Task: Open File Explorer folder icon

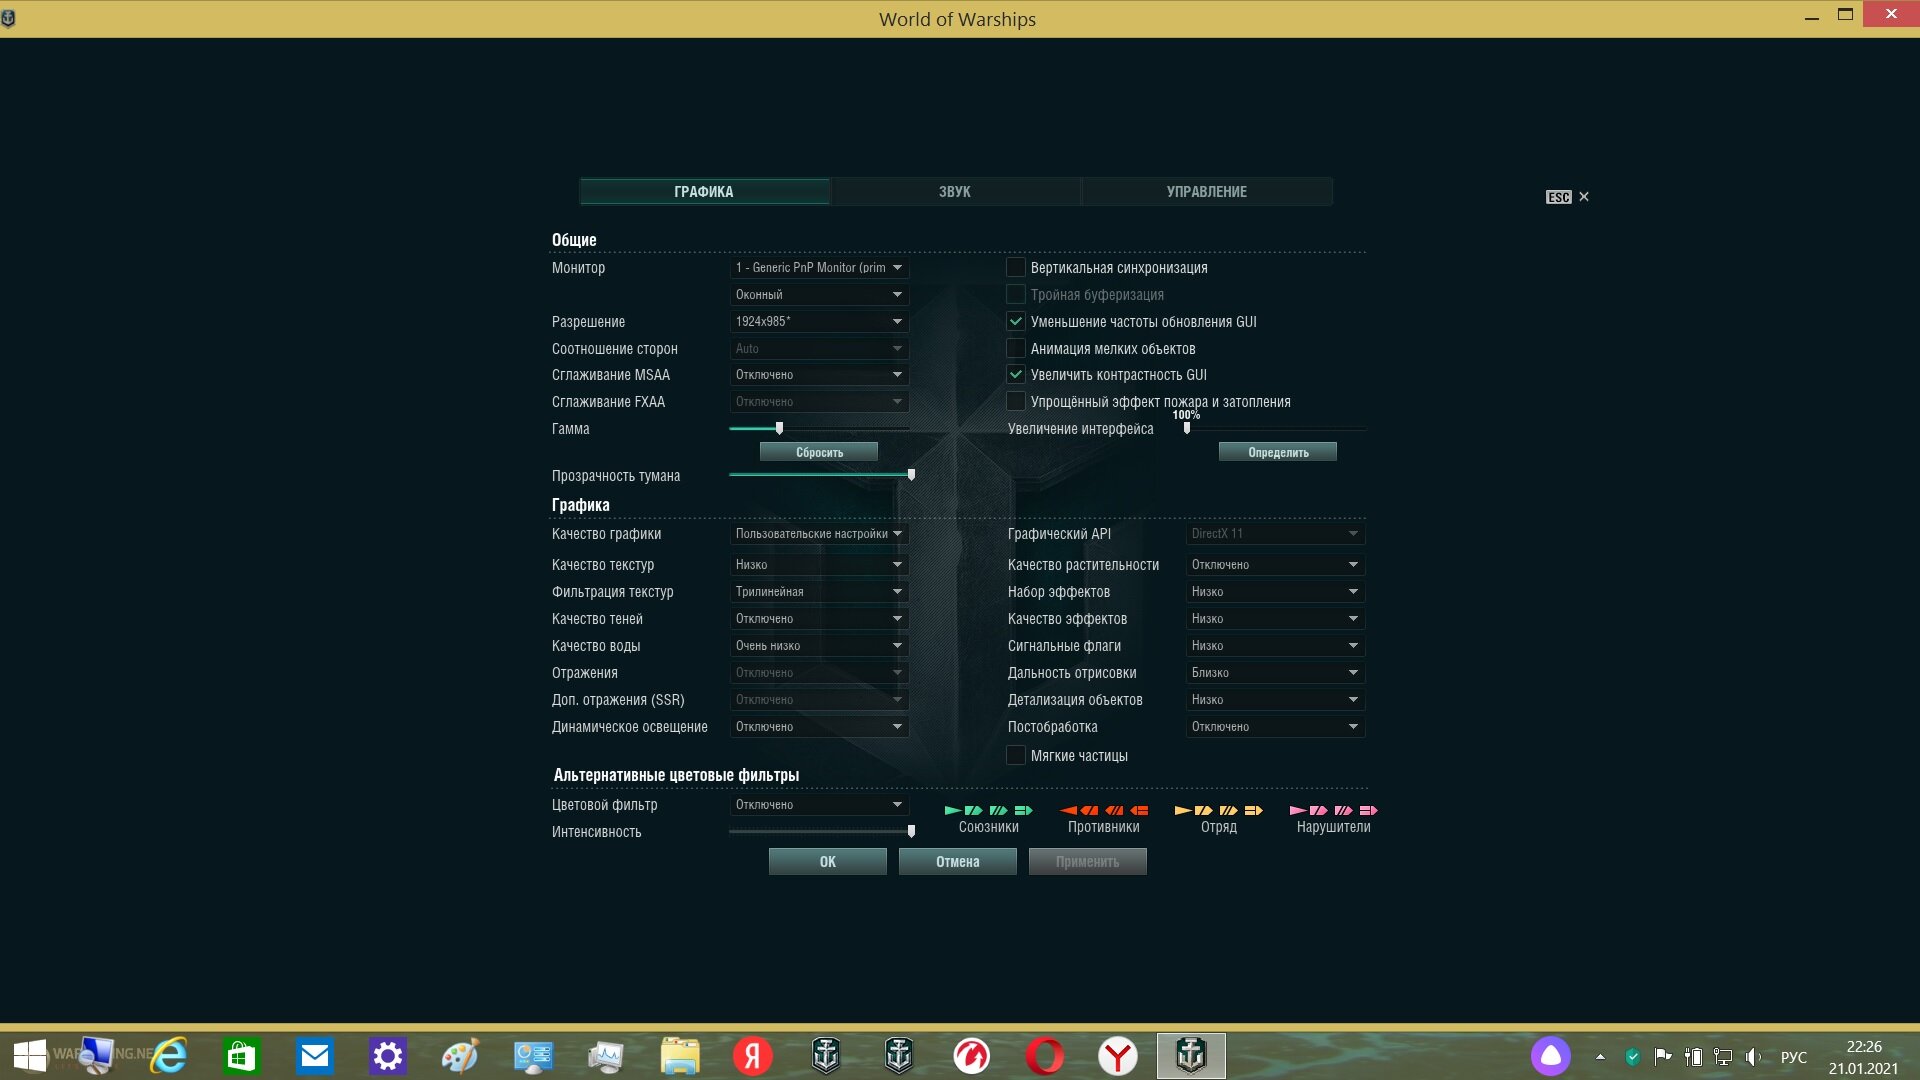Action: point(680,1056)
